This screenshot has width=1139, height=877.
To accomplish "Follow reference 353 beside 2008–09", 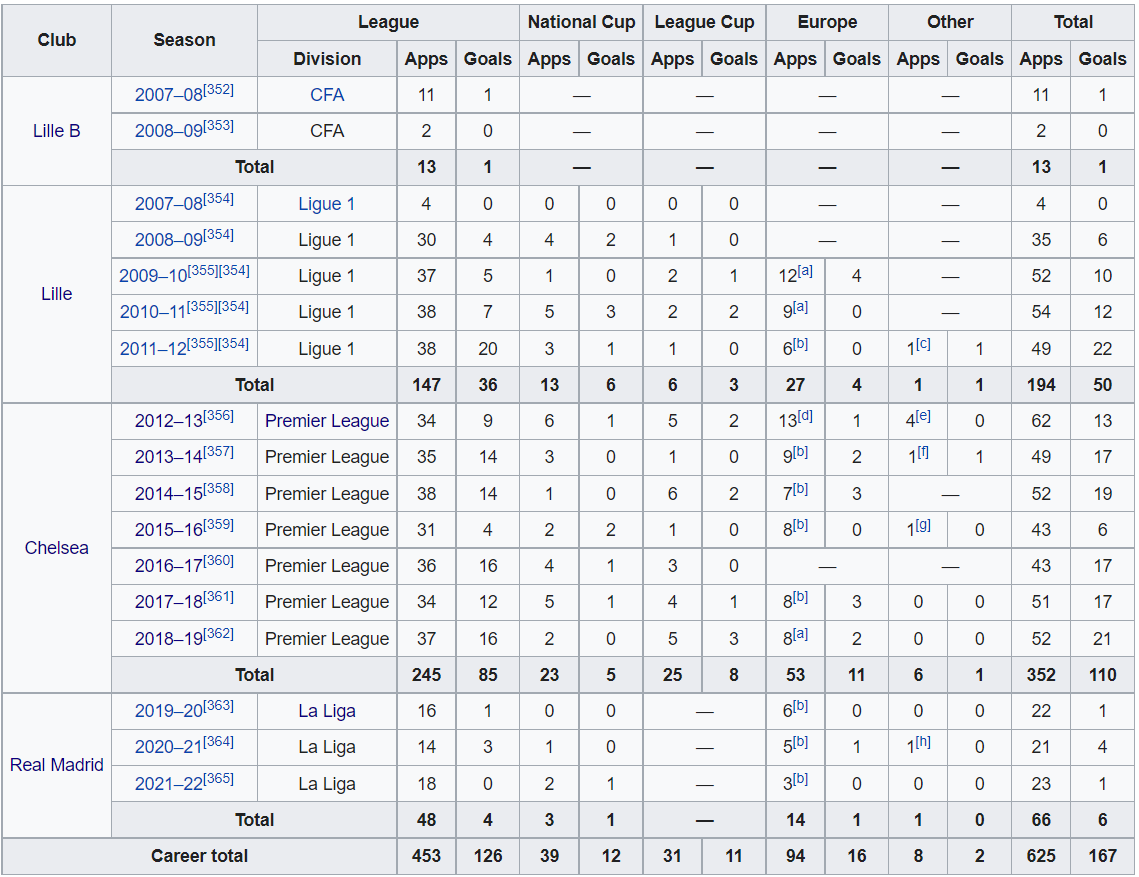I will pyautogui.click(x=219, y=126).
